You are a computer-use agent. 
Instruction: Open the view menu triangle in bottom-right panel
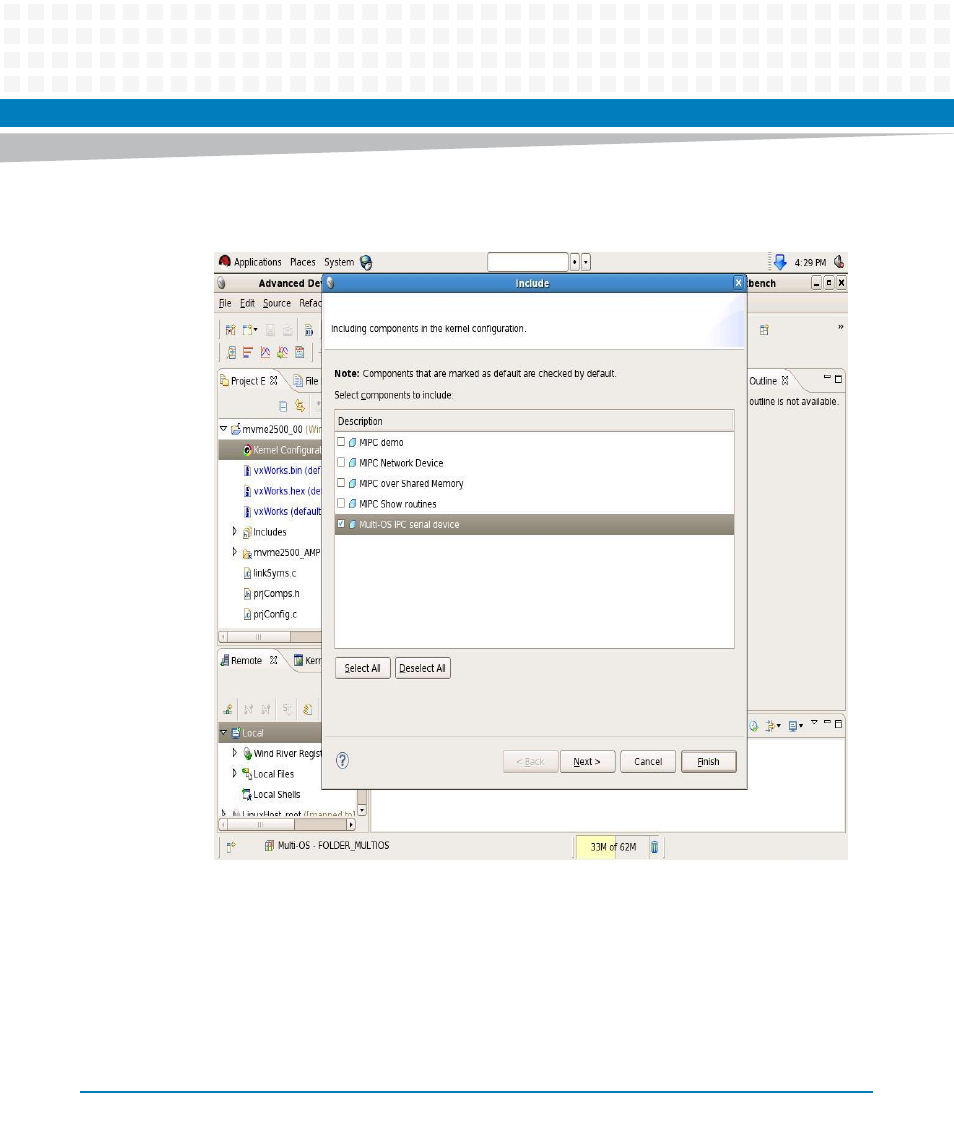814,723
